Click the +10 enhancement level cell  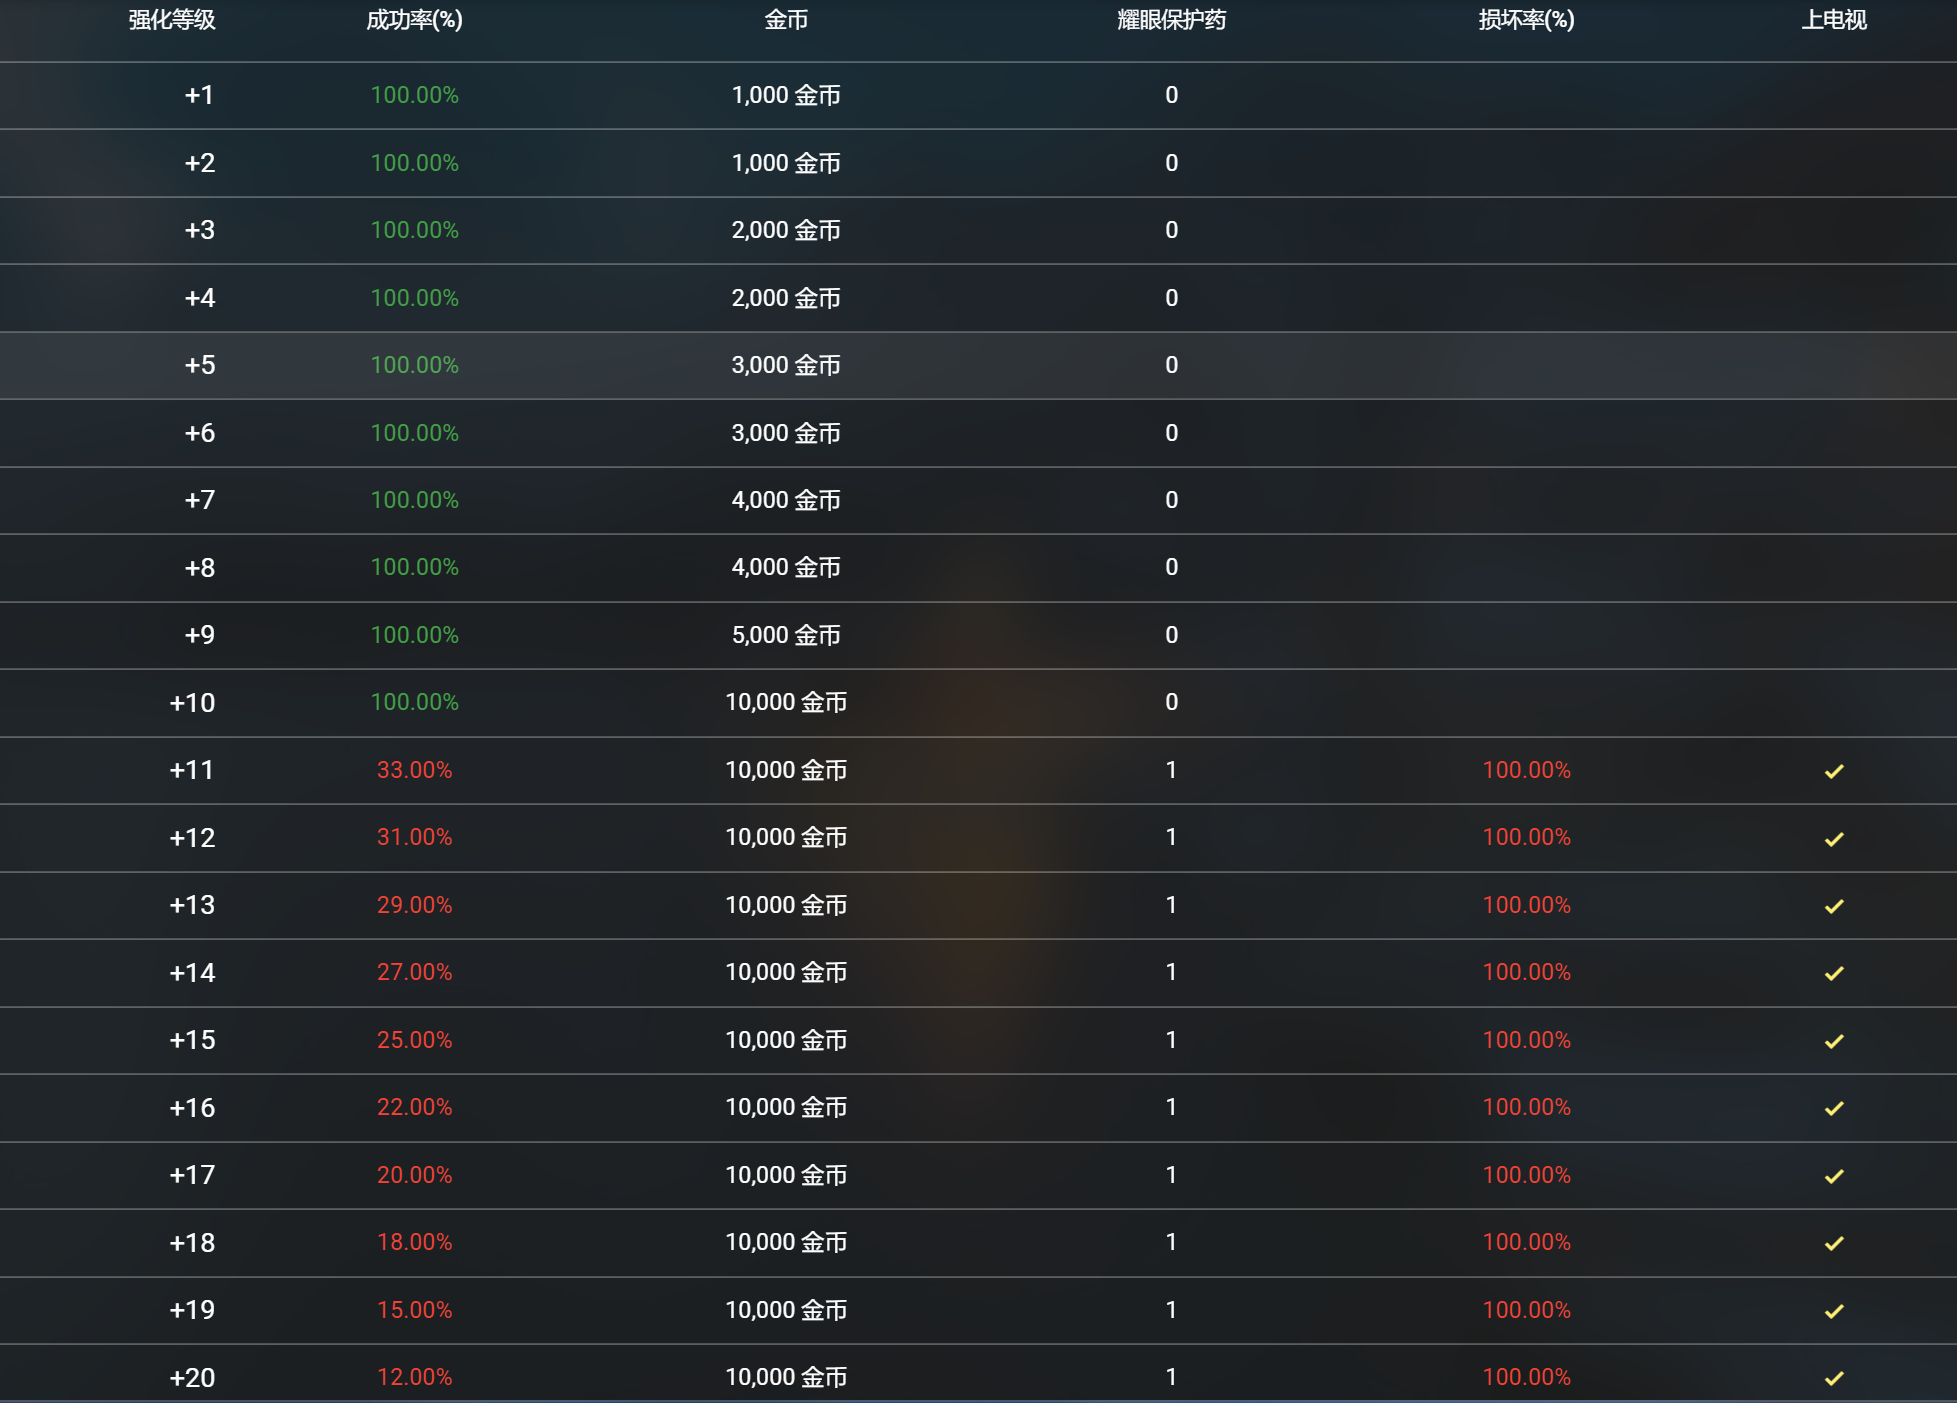pyautogui.click(x=192, y=703)
